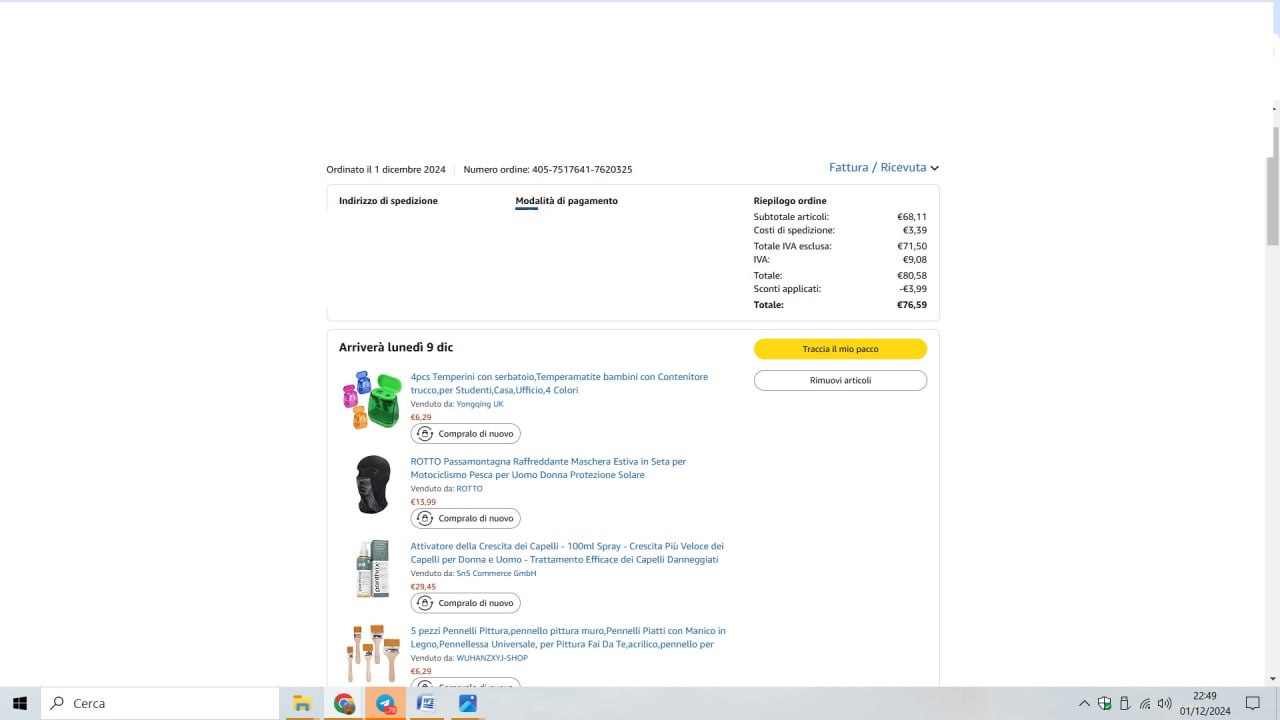
Task: Click the volume speaker tray icon
Action: point(1164,703)
